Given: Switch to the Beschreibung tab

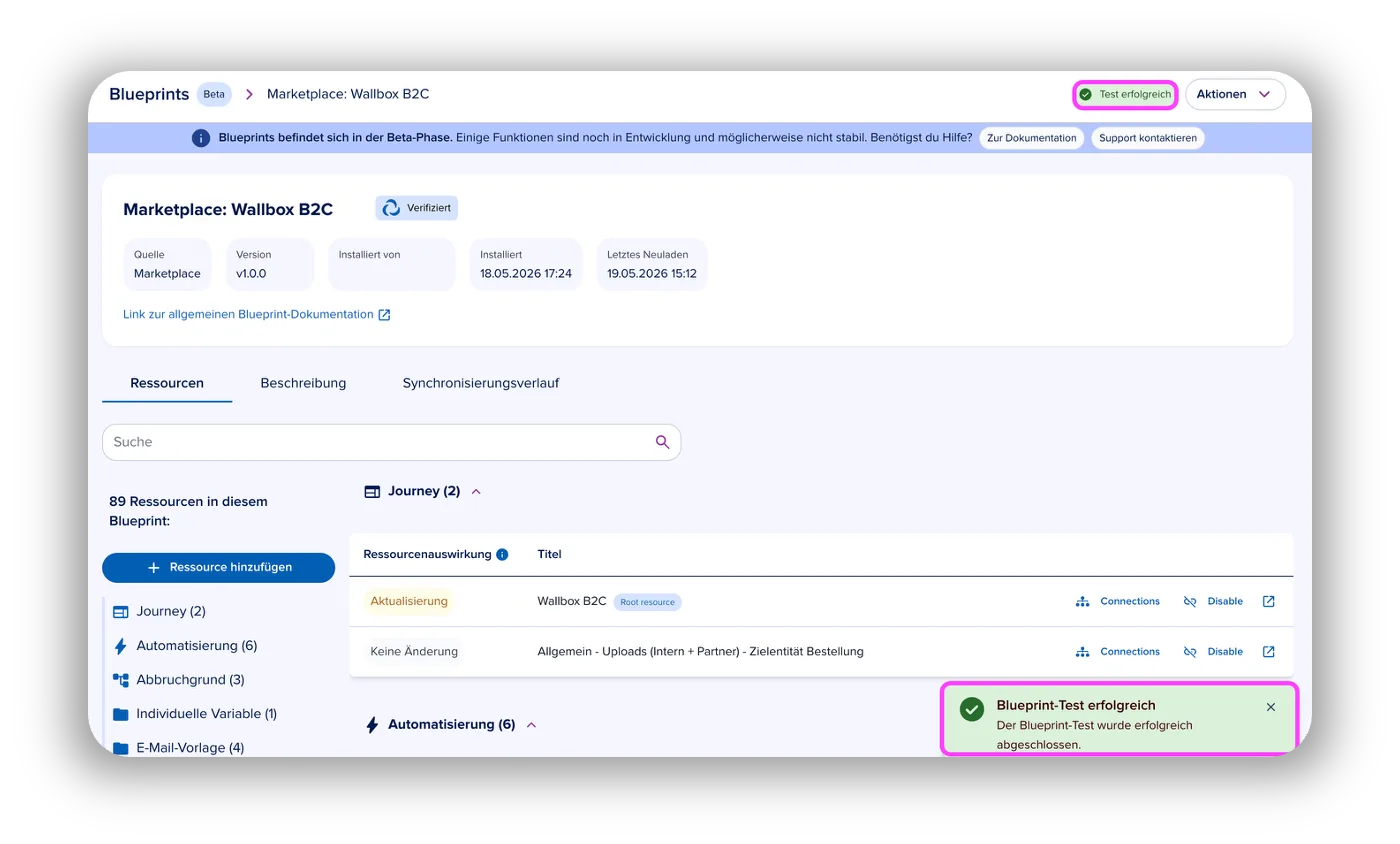Looking at the screenshot, I should click(303, 383).
